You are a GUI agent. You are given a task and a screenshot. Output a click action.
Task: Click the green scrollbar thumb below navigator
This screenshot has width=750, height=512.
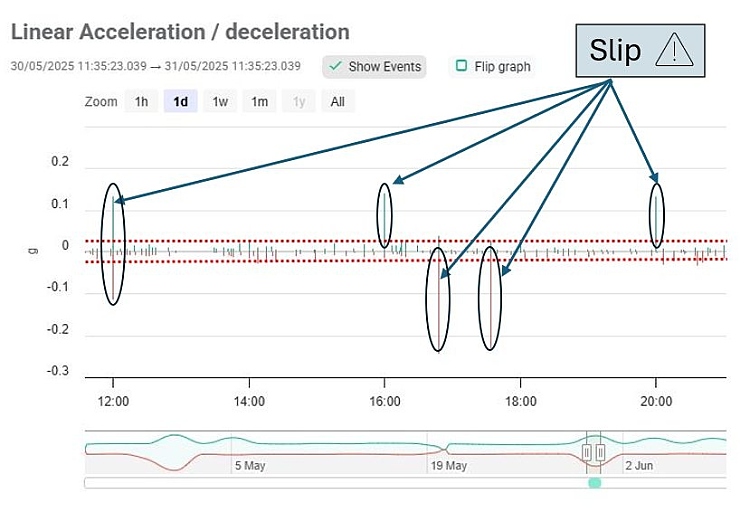point(594,483)
